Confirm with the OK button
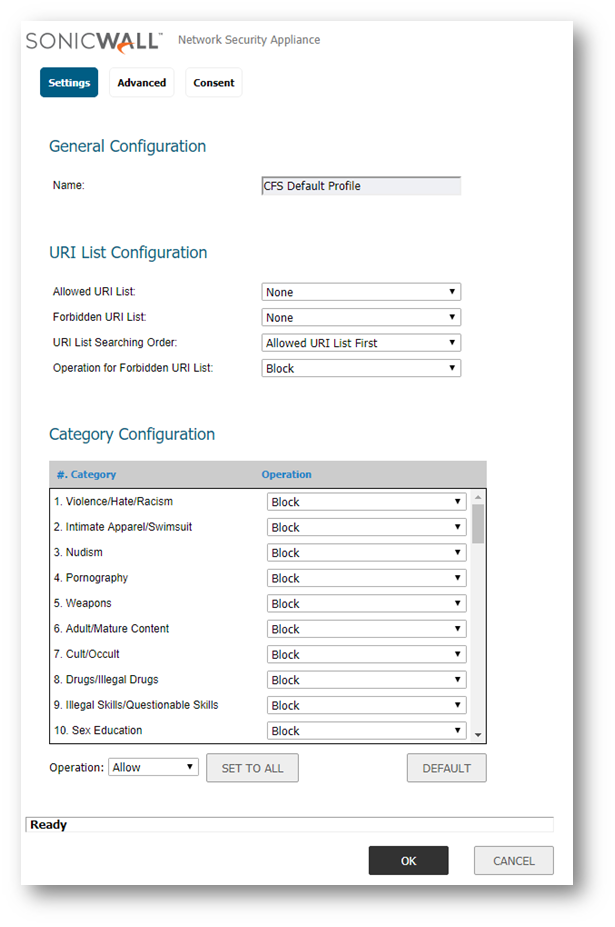Image resolution: width=615 pixels, height=927 pixels. tap(408, 860)
